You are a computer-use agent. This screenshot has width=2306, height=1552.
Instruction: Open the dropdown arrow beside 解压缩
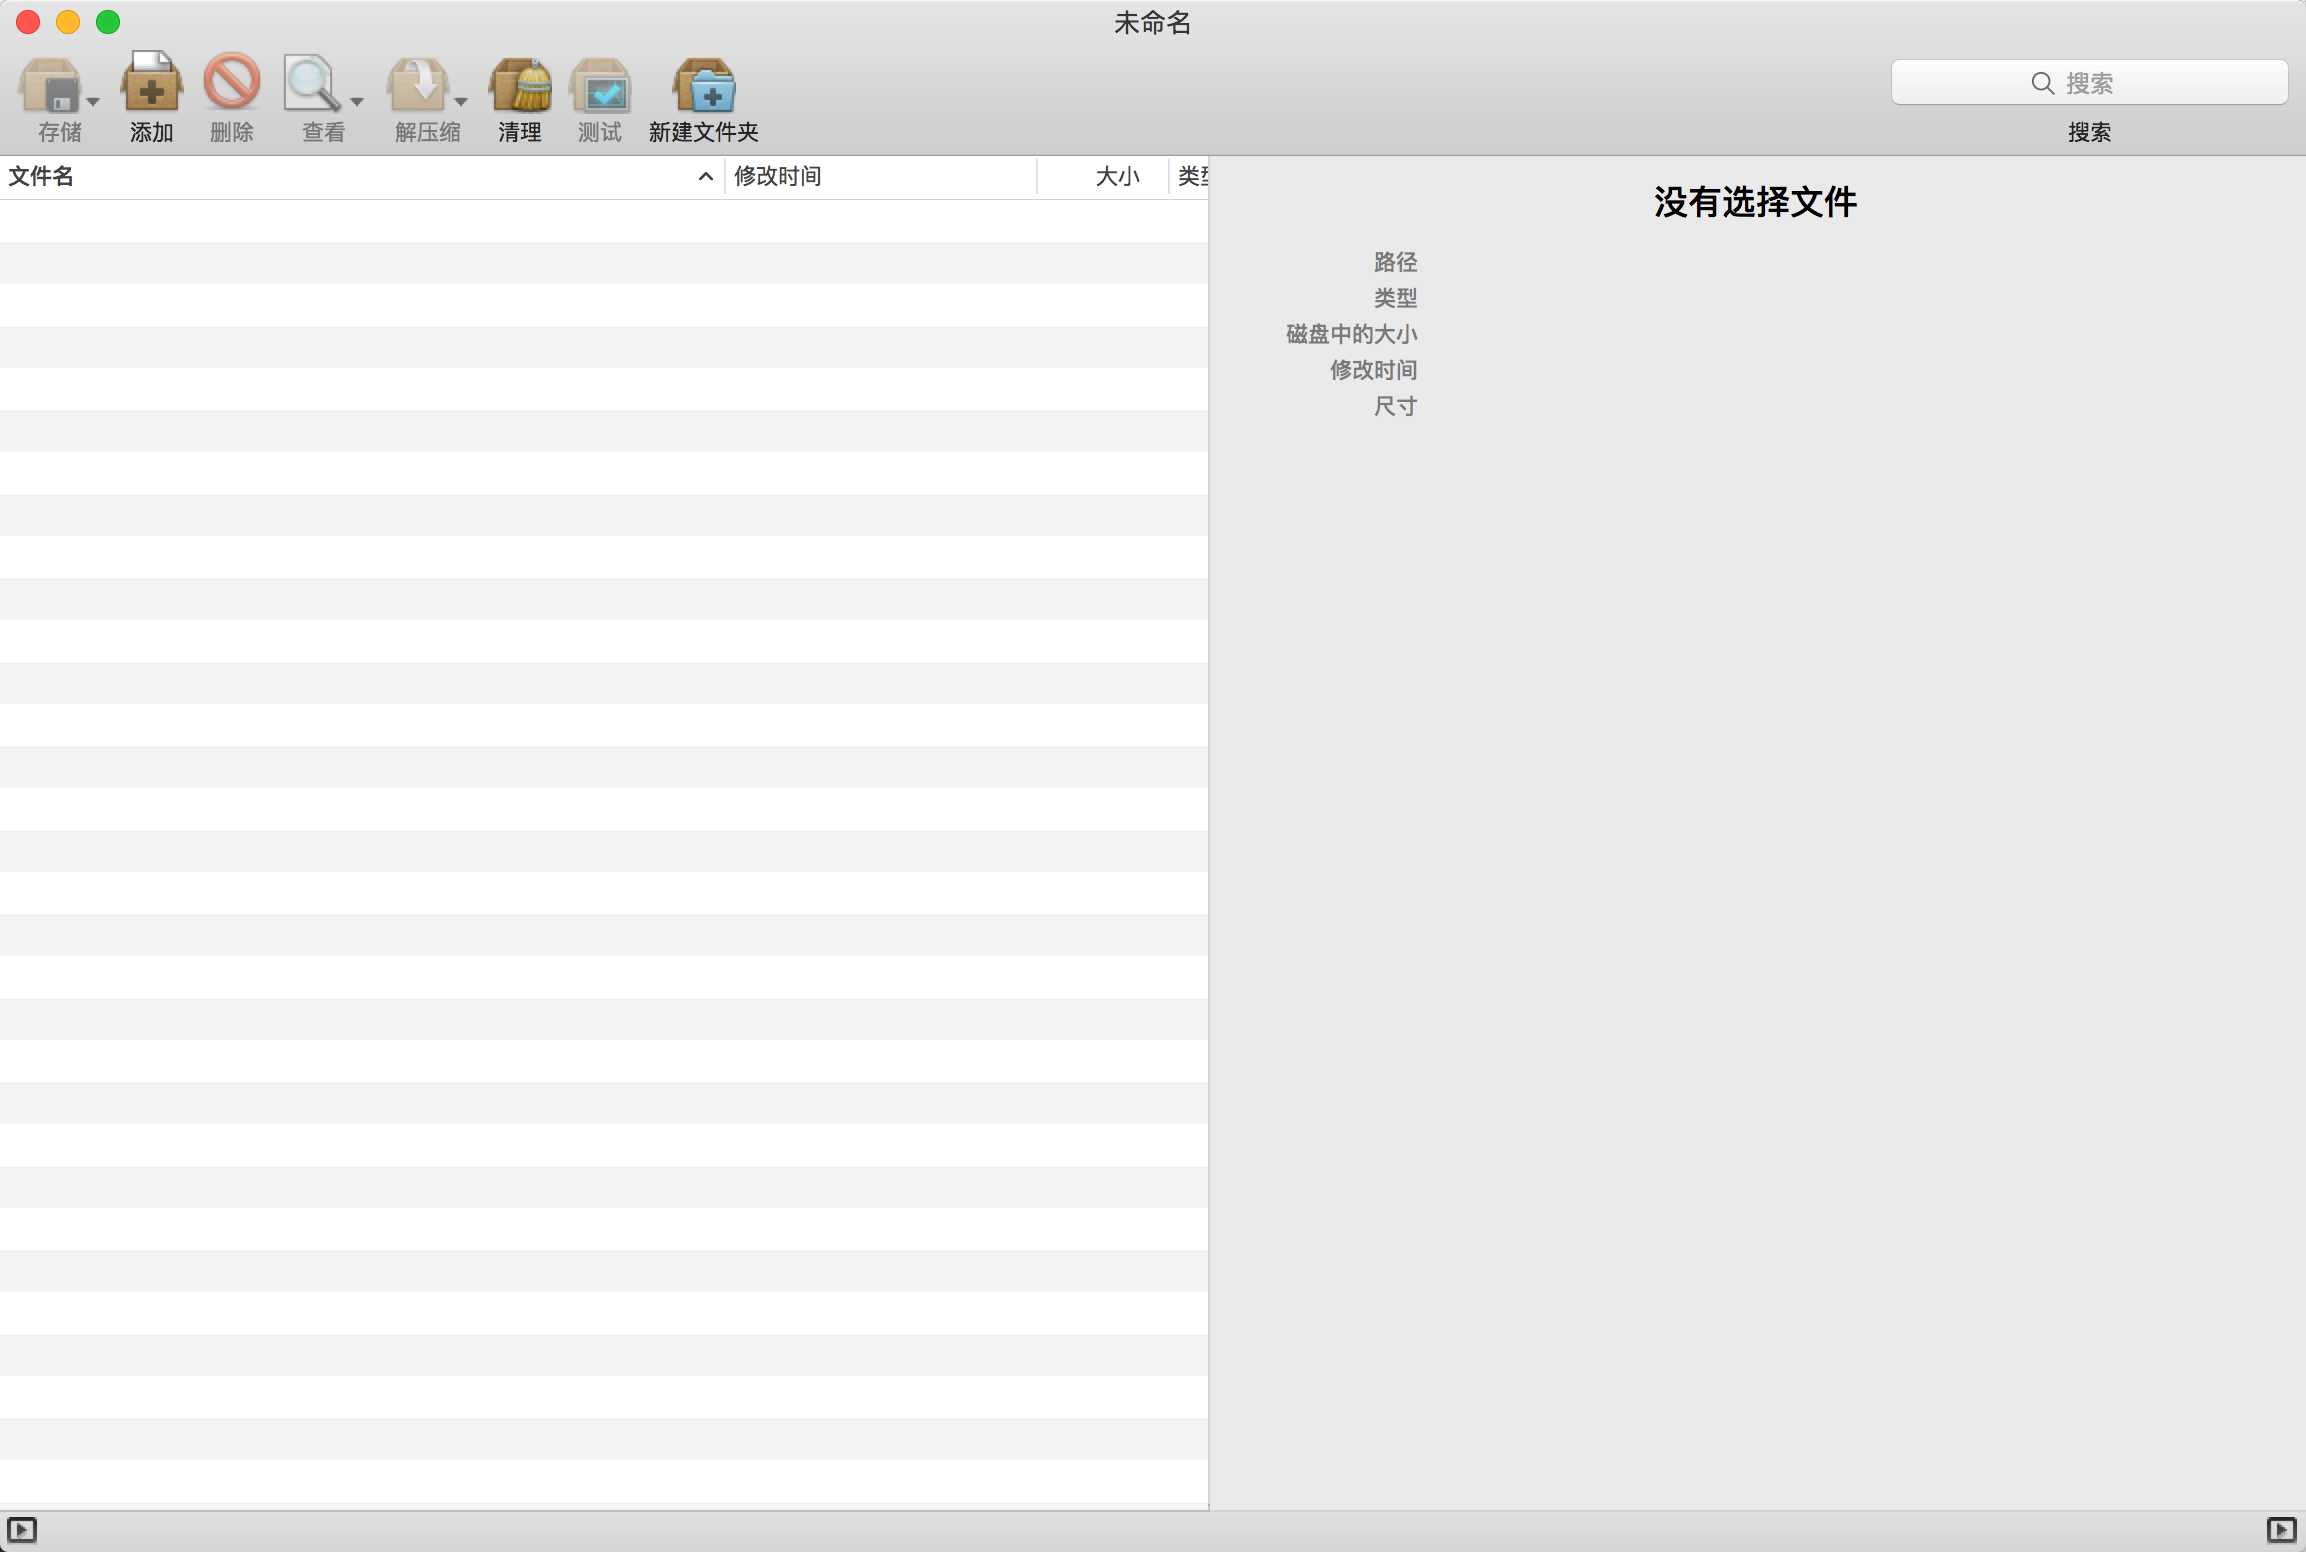[x=461, y=102]
